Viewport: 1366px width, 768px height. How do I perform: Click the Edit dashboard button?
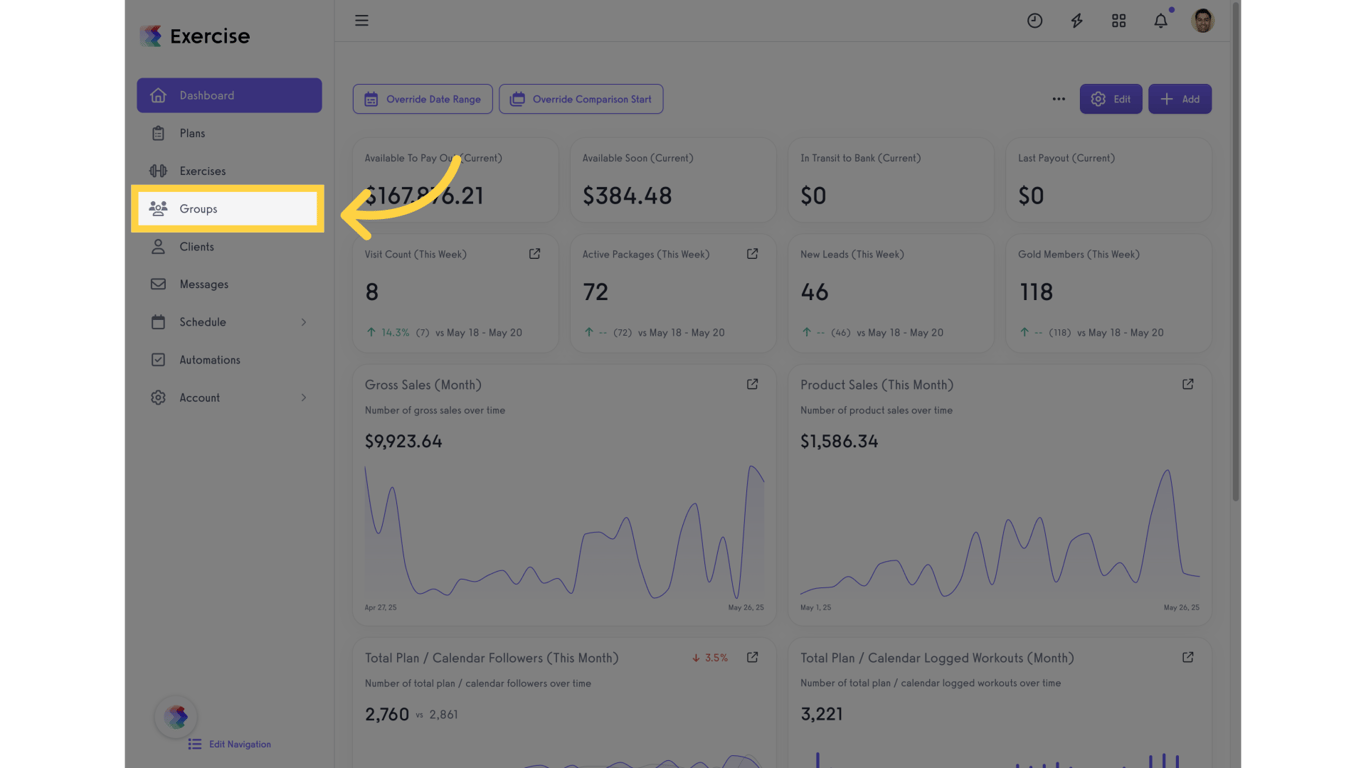pyautogui.click(x=1111, y=99)
